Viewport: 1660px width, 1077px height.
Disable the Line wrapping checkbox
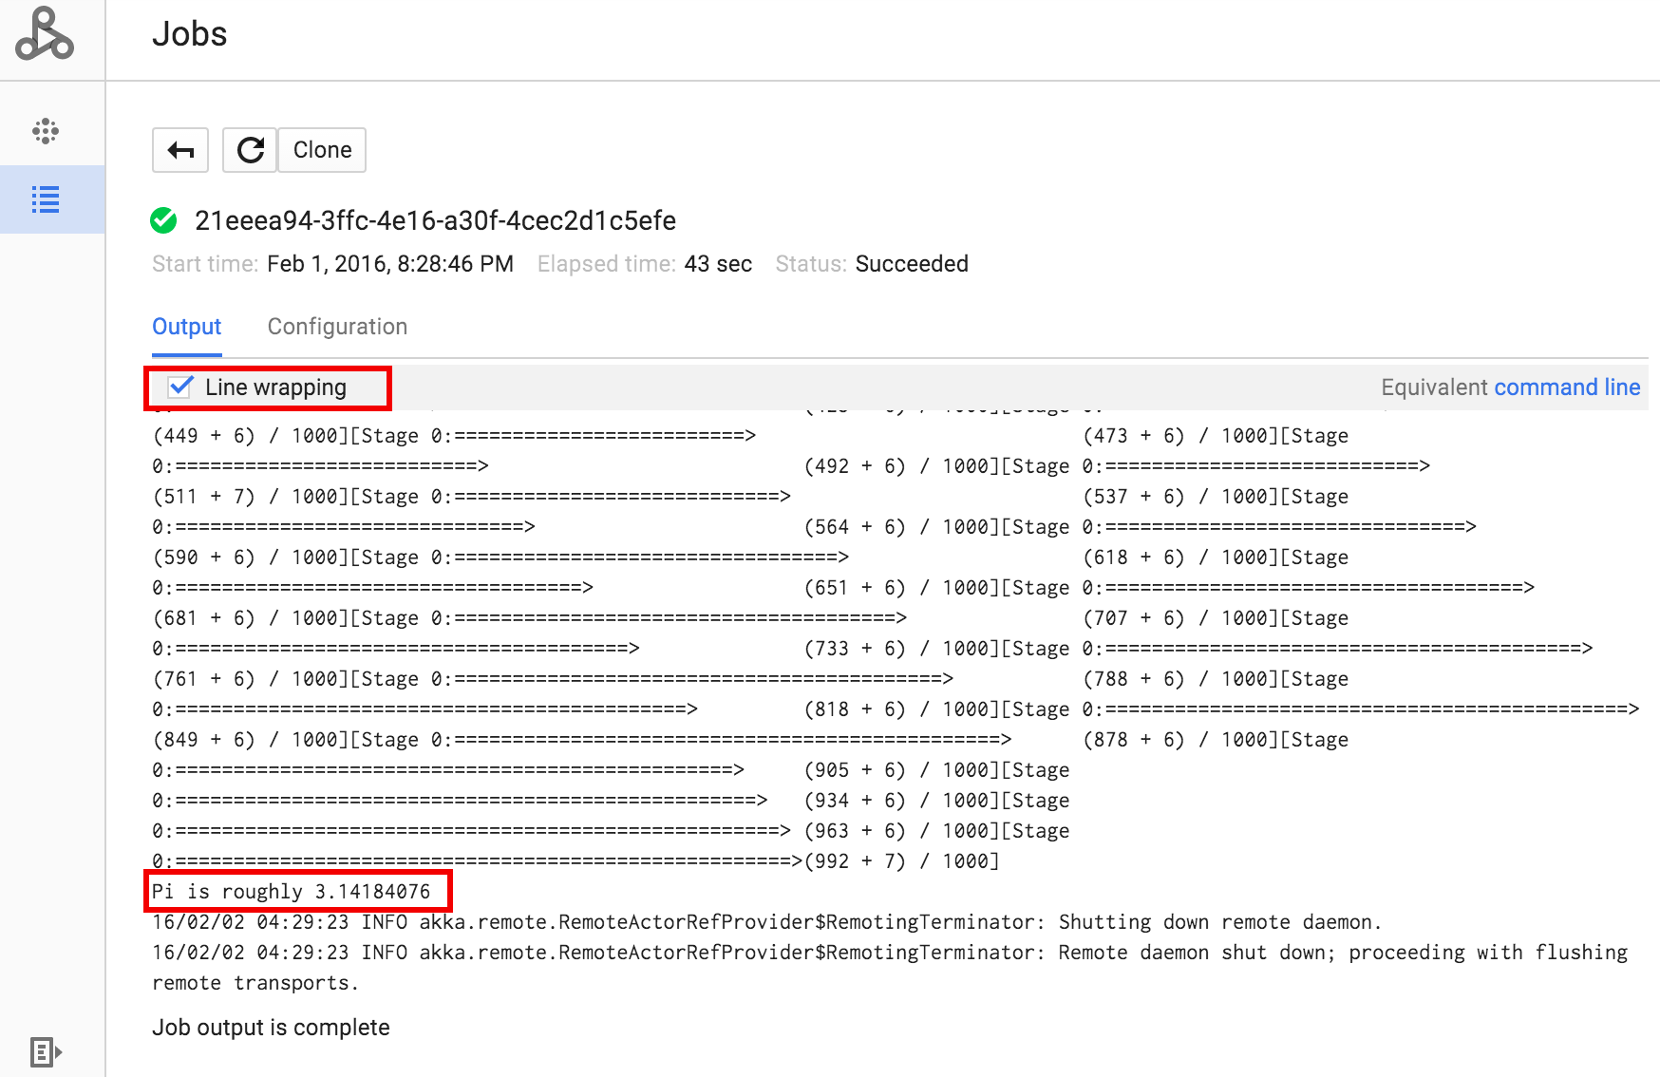(181, 387)
